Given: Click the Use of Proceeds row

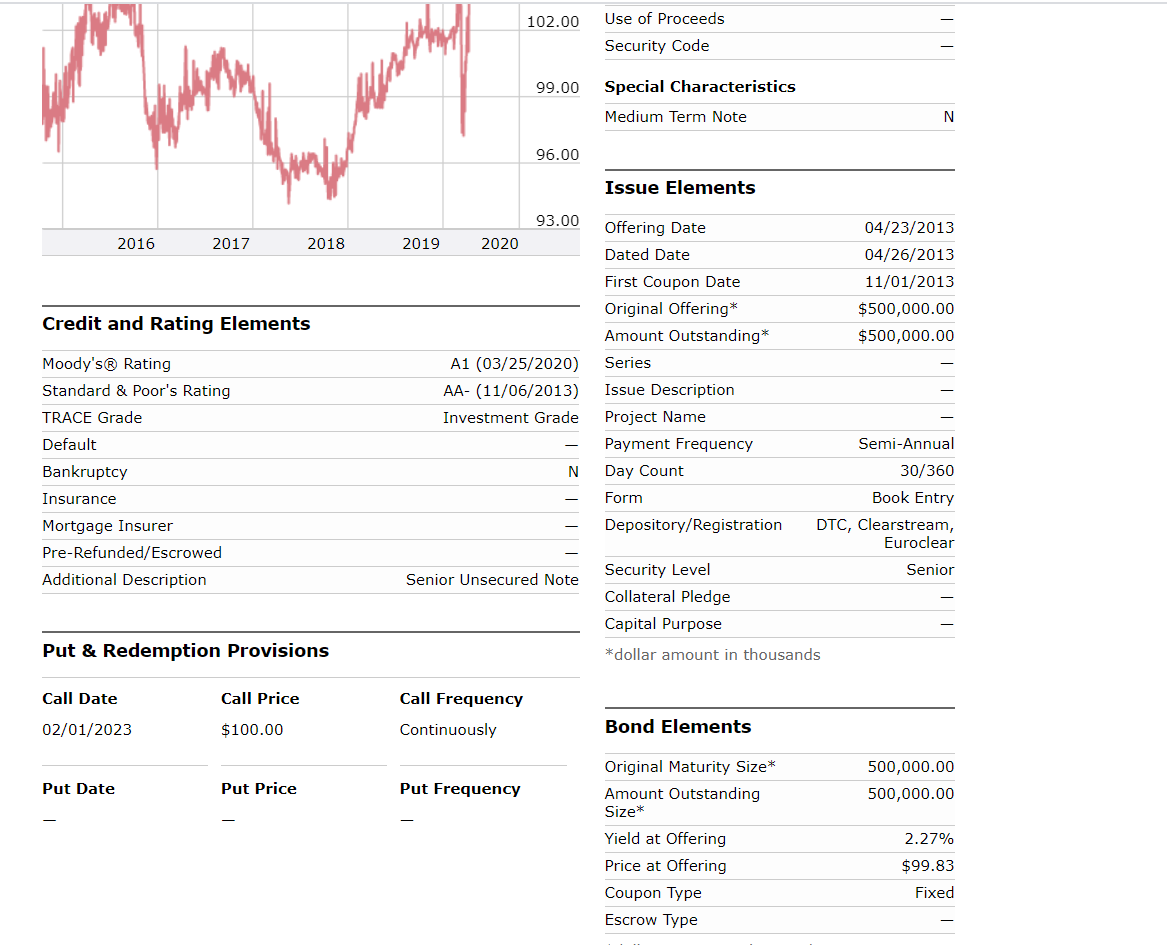Looking at the screenshot, I should (664, 18).
